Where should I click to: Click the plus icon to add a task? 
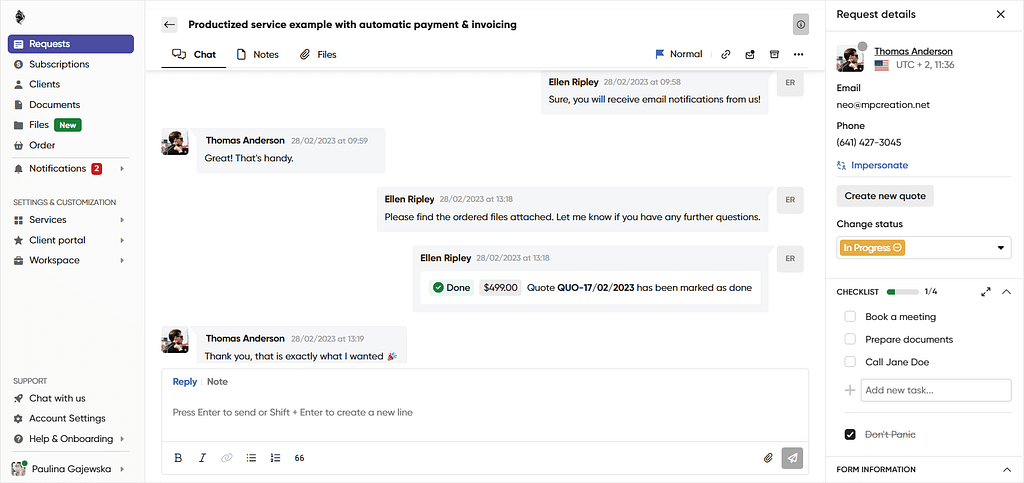(850, 390)
